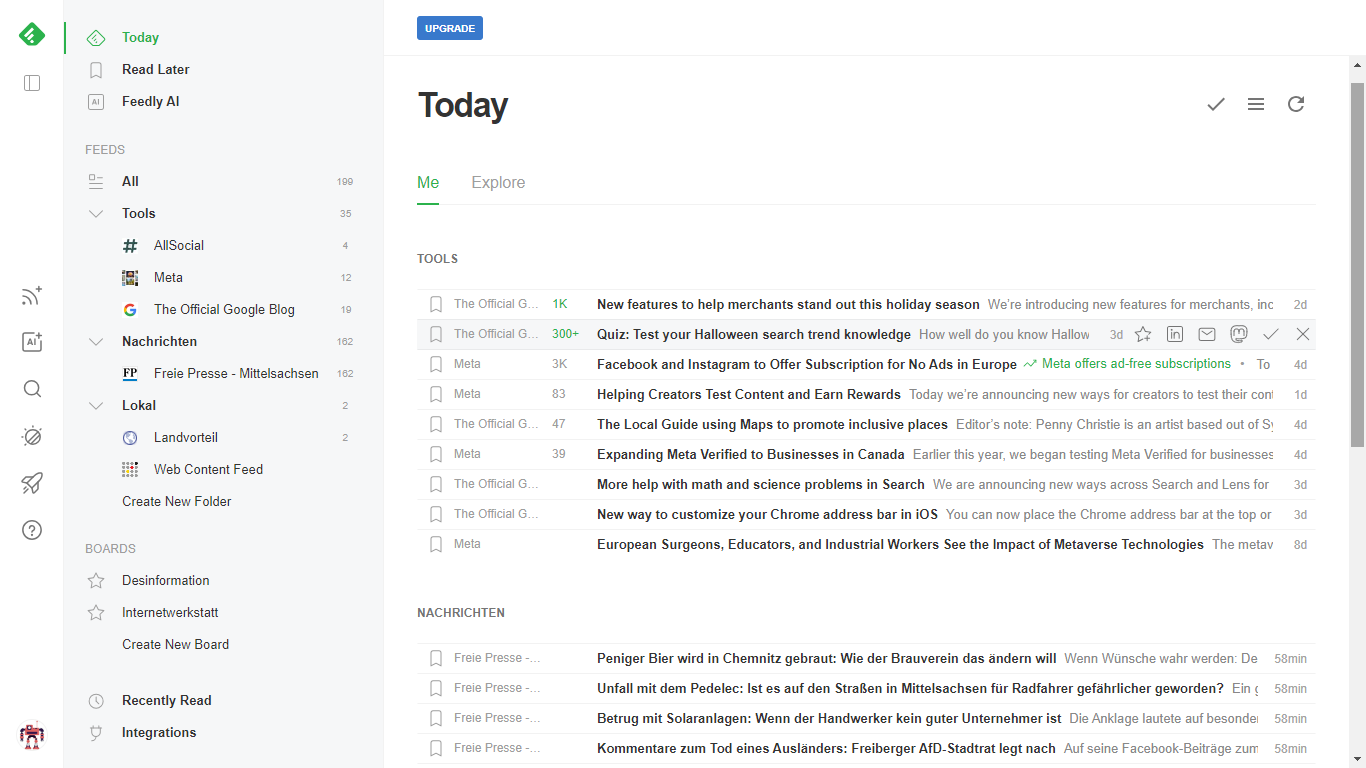Image resolution: width=1366 pixels, height=768 pixels.
Task: Save Halloween quiz to board star icon
Action: [x=1143, y=334]
